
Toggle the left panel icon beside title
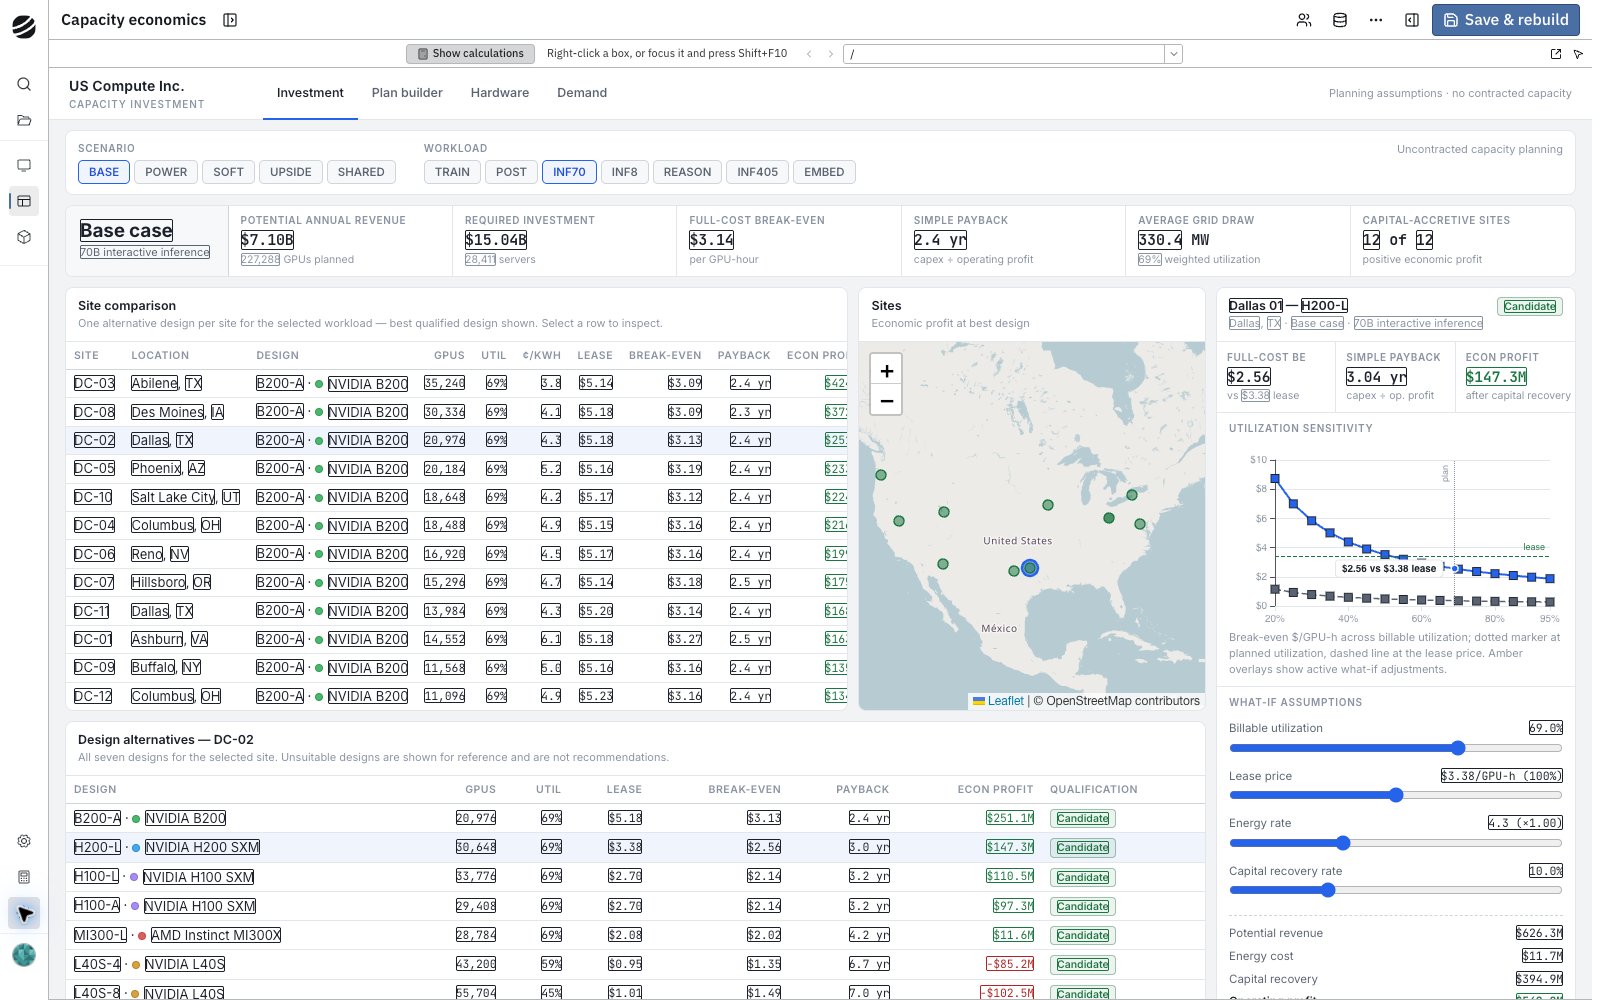pos(230,20)
